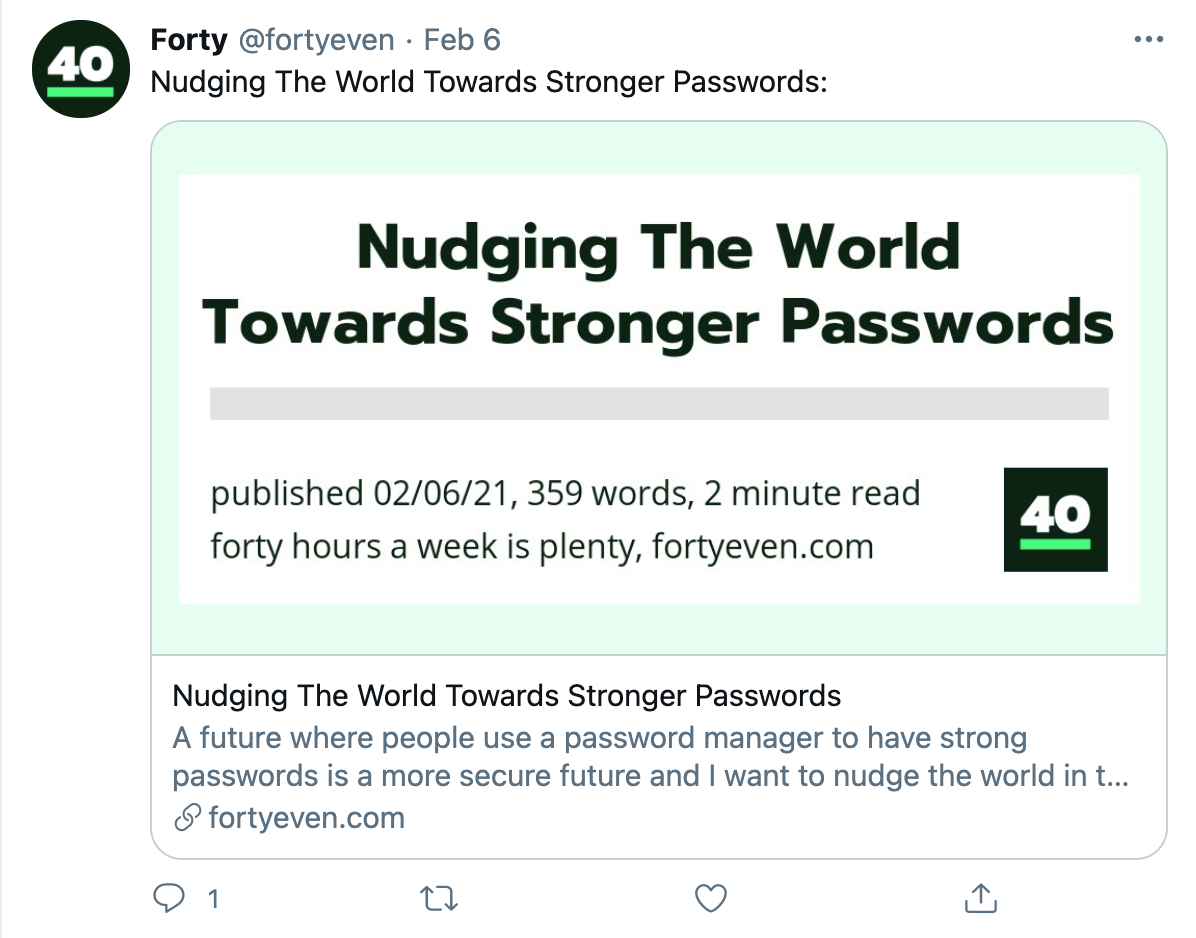Viewport: 1196px width, 938px height.
Task: Click the @fortyeven handle
Action: coord(317,40)
